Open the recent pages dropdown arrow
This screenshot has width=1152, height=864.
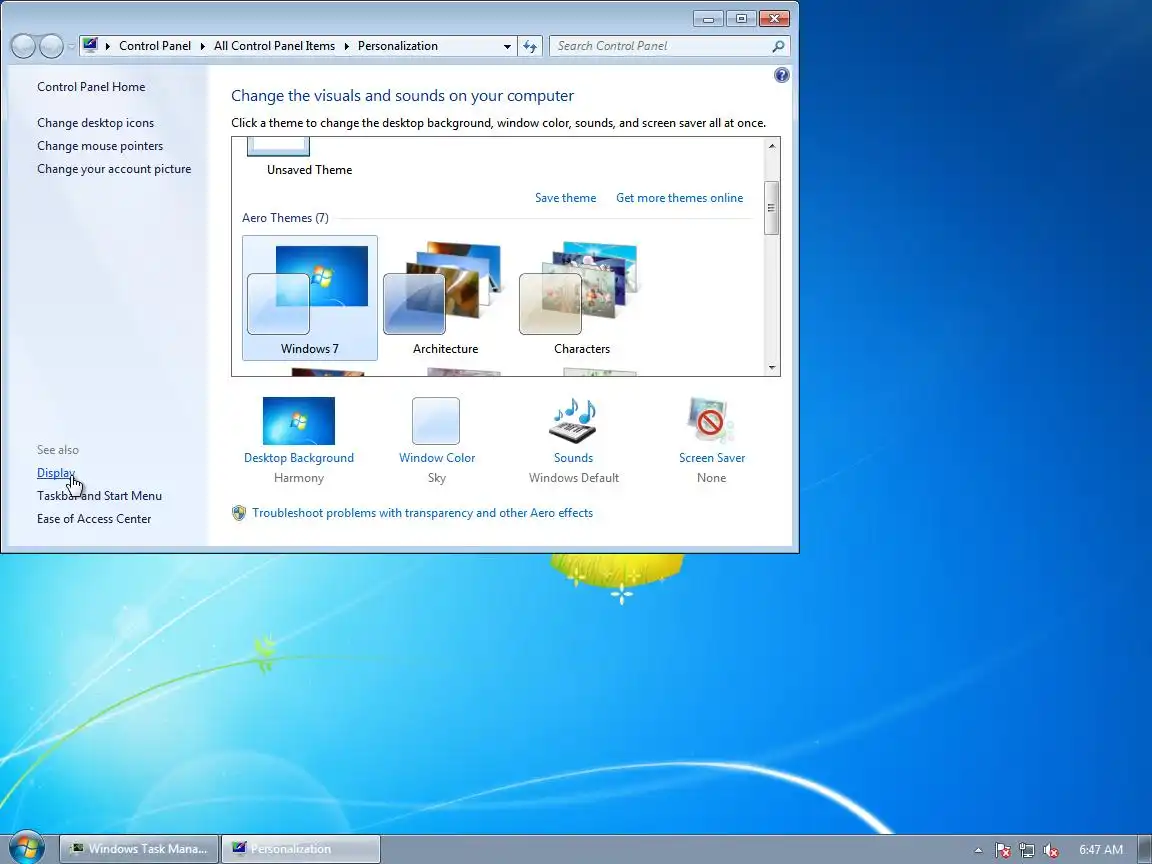coord(71,46)
